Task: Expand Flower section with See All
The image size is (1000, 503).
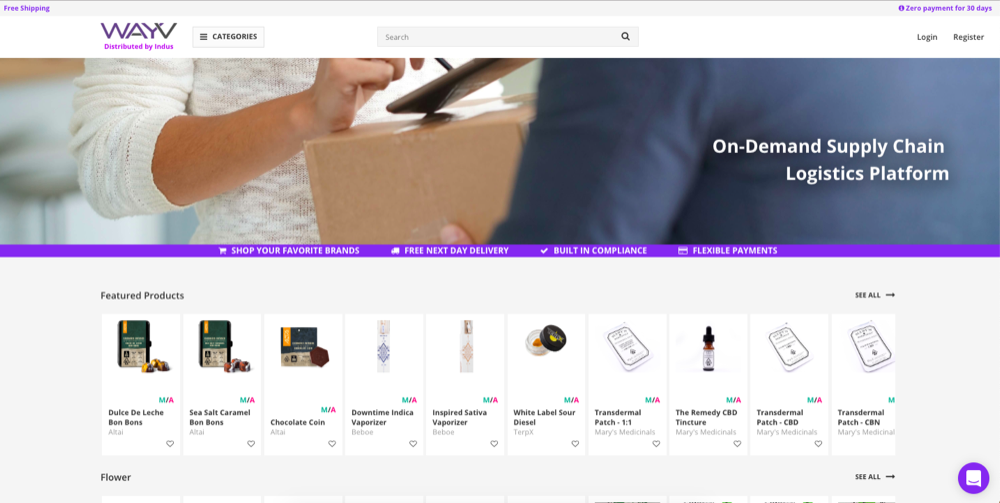Action: point(874,477)
